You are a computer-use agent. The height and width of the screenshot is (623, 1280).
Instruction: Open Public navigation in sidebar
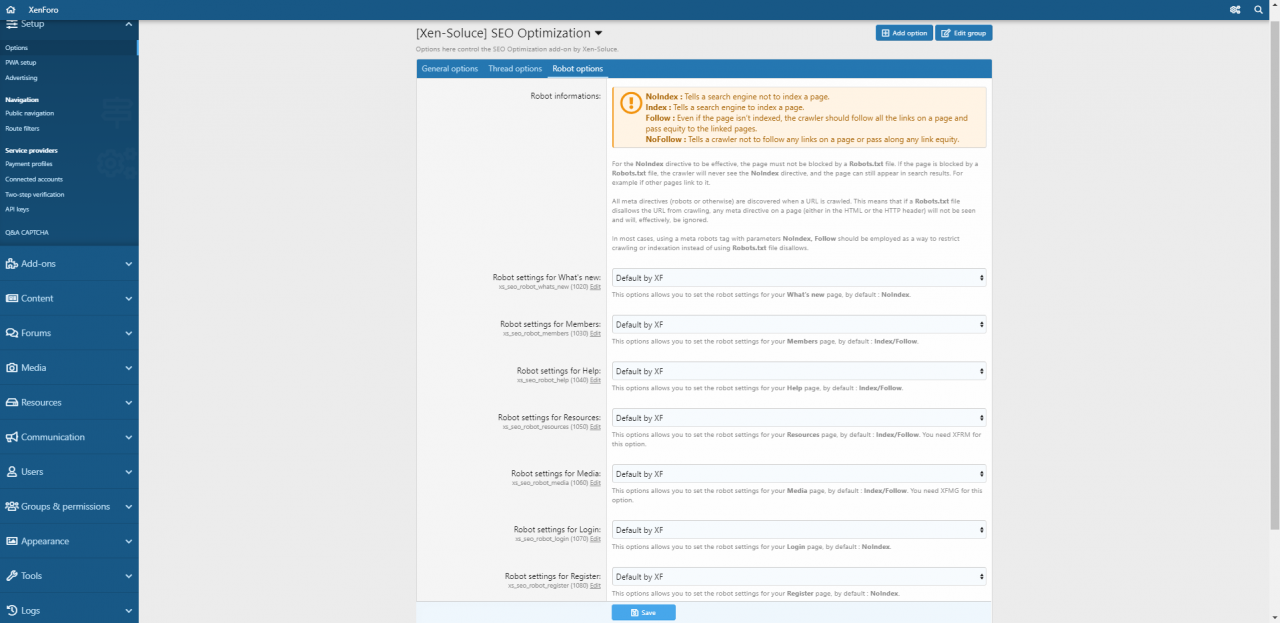click(x=68, y=113)
